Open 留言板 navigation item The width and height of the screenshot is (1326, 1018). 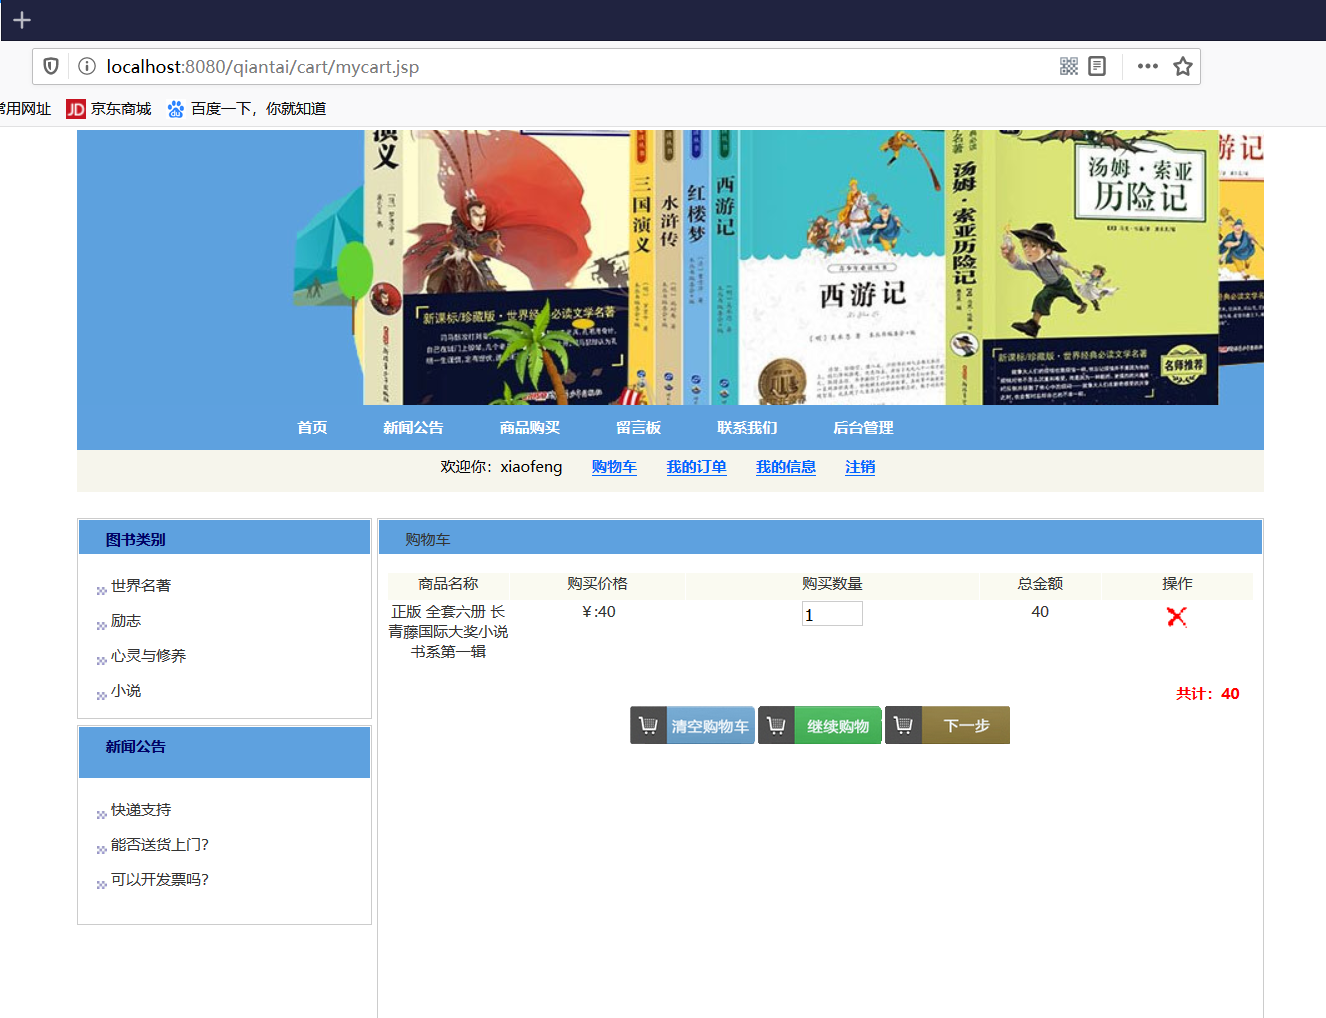(x=639, y=428)
